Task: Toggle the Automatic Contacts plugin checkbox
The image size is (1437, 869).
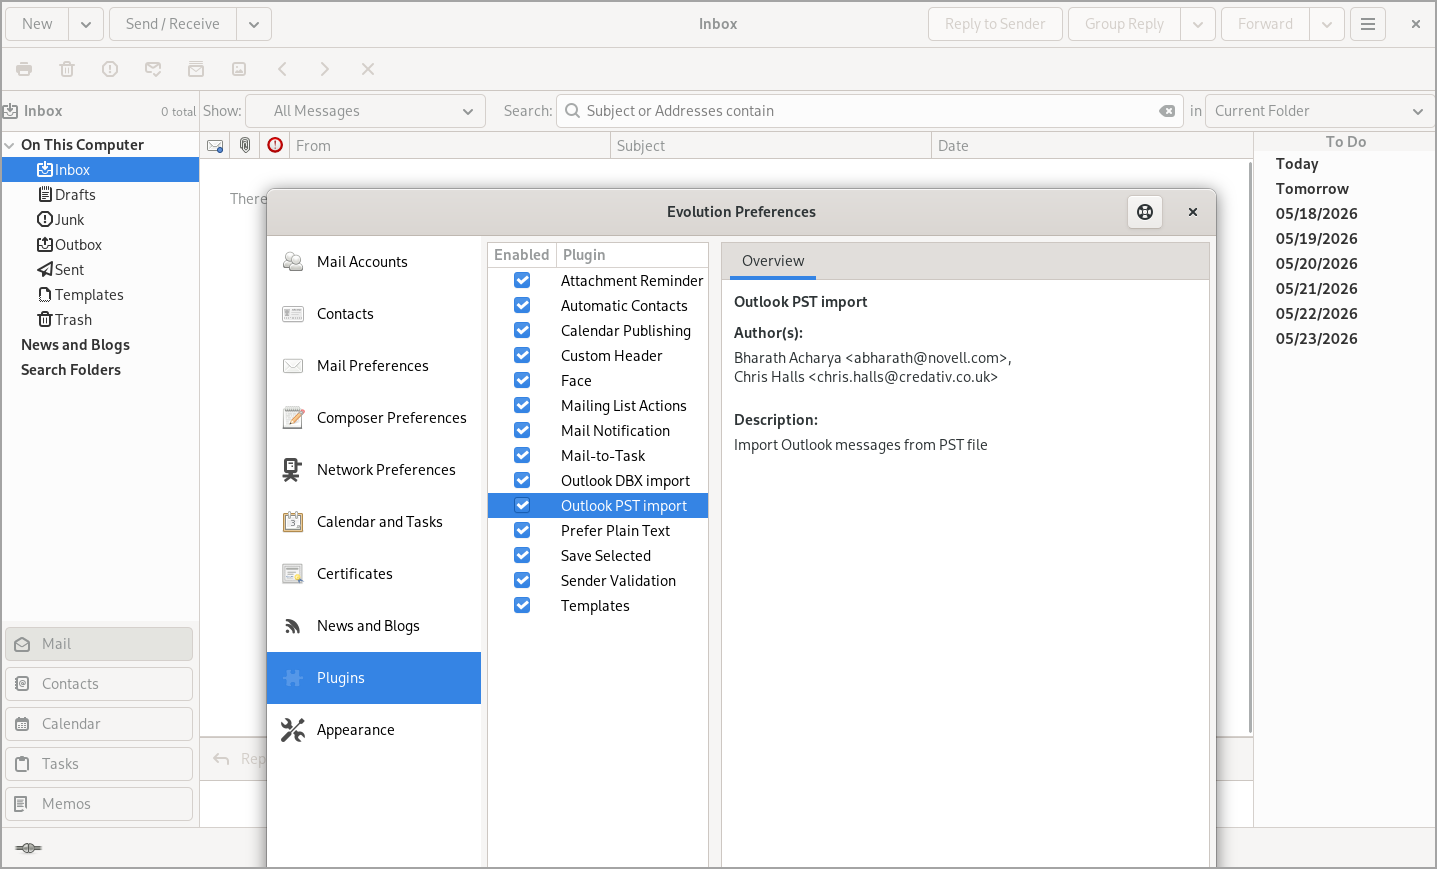Action: point(522,305)
